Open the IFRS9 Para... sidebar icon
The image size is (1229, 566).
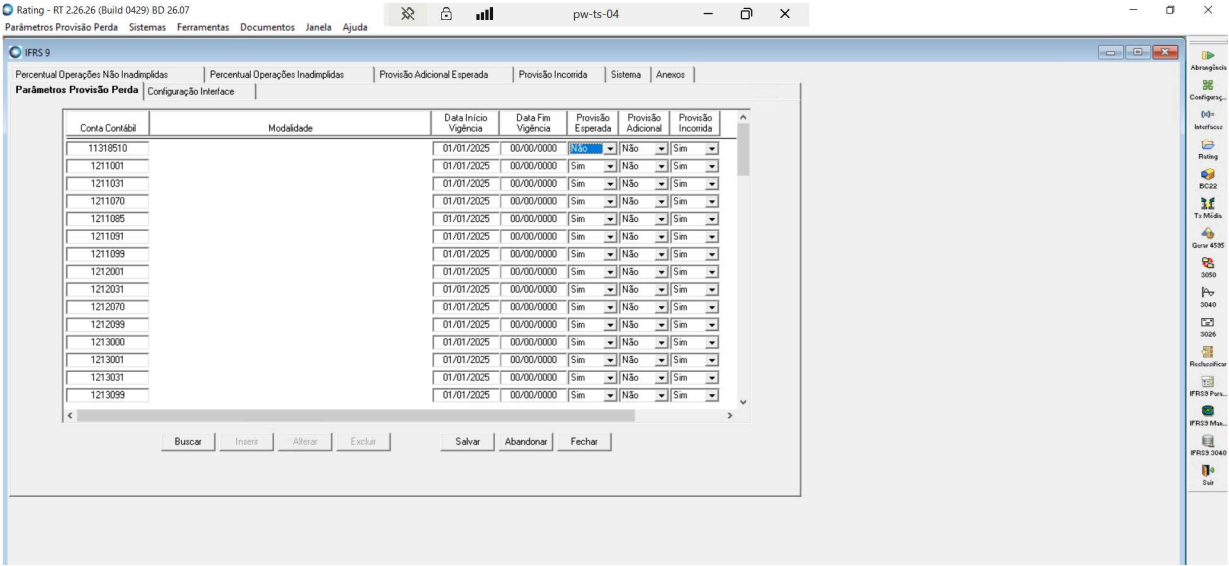[x=1208, y=386]
